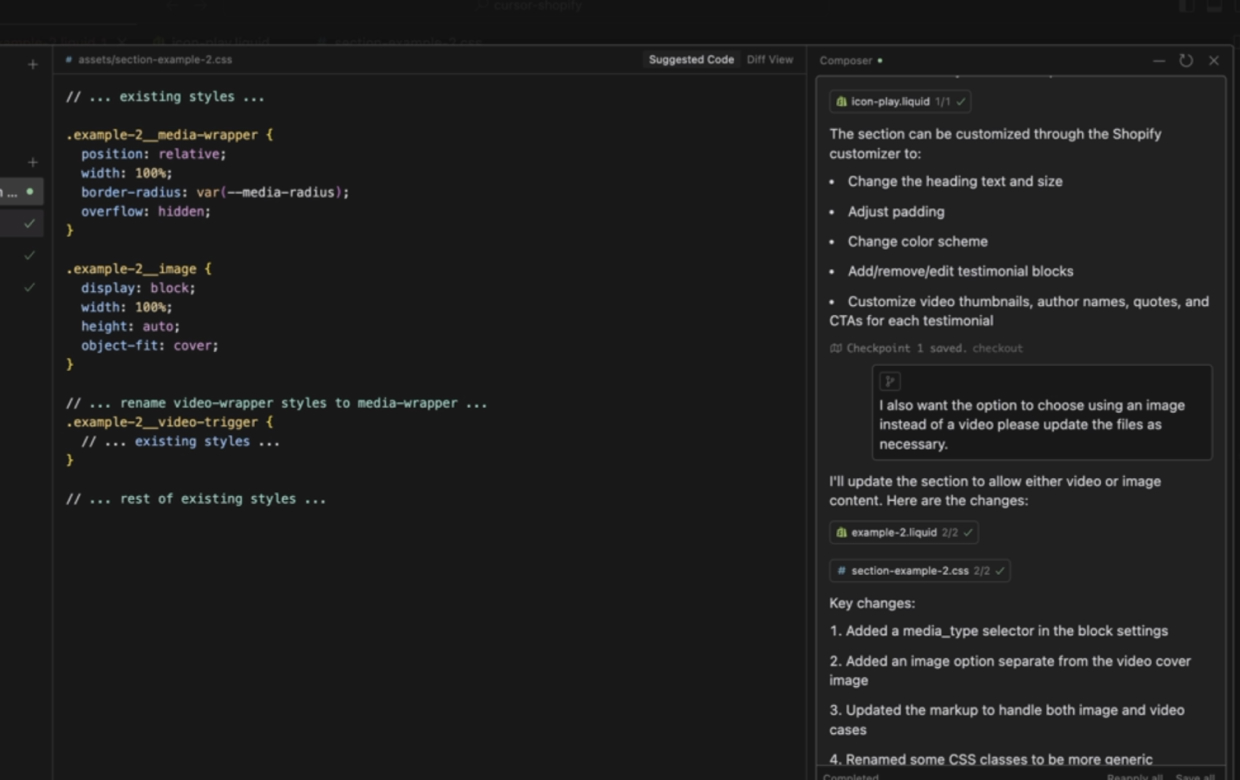This screenshot has height=780, width=1240.
Task: Click the section-example-2.css chip in Composer
Action: point(912,570)
